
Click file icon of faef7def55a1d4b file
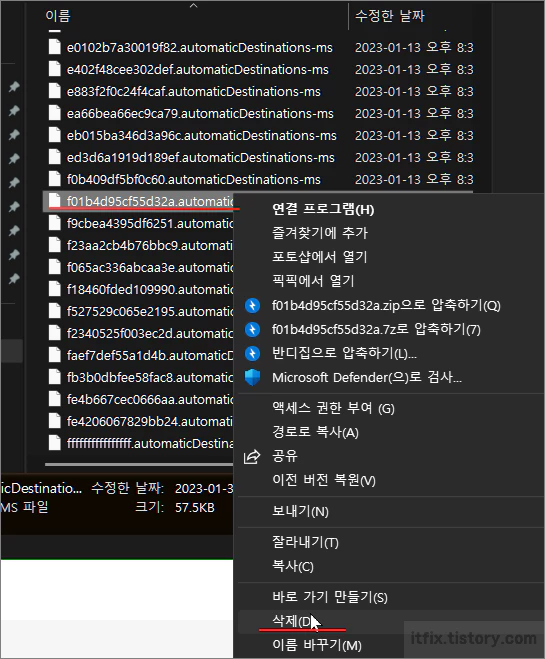click(55, 355)
